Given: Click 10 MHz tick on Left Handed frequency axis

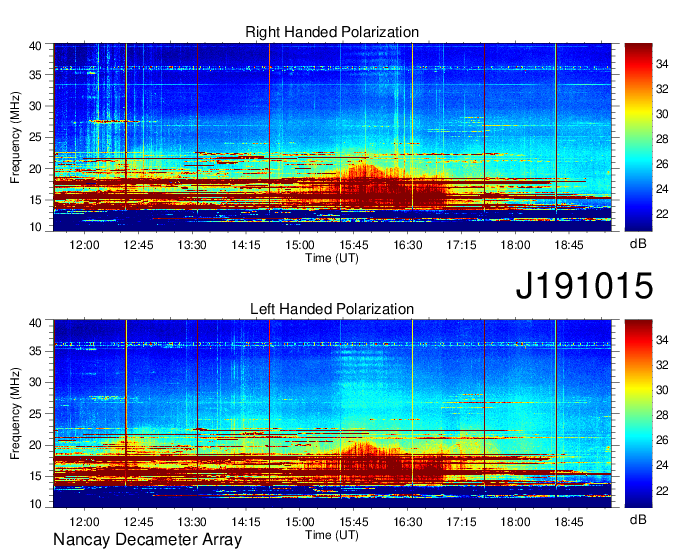Looking at the screenshot, I should (x=35, y=503).
